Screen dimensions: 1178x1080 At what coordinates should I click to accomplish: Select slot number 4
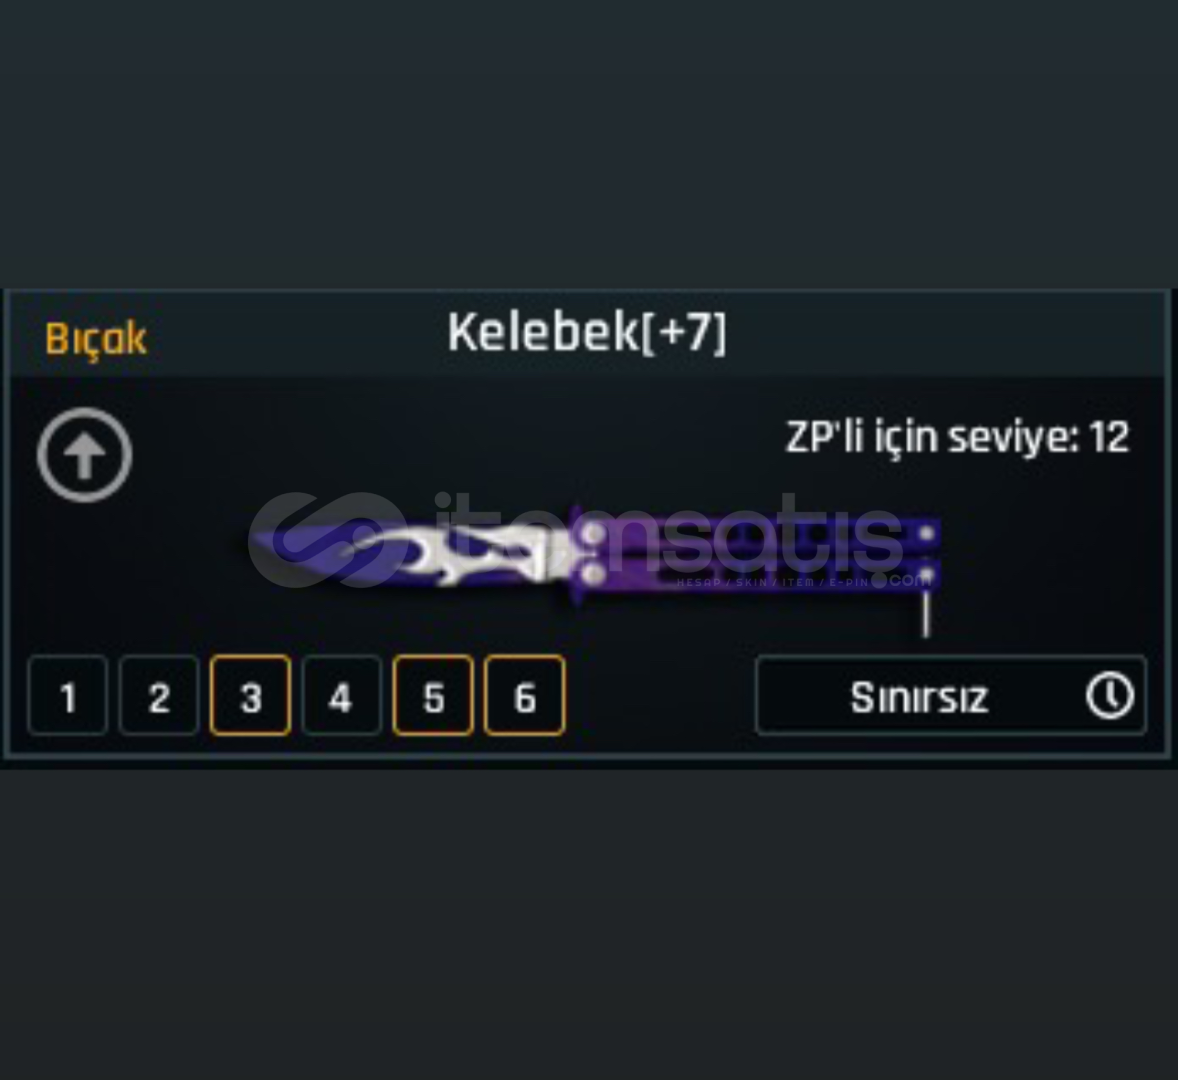(342, 695)
